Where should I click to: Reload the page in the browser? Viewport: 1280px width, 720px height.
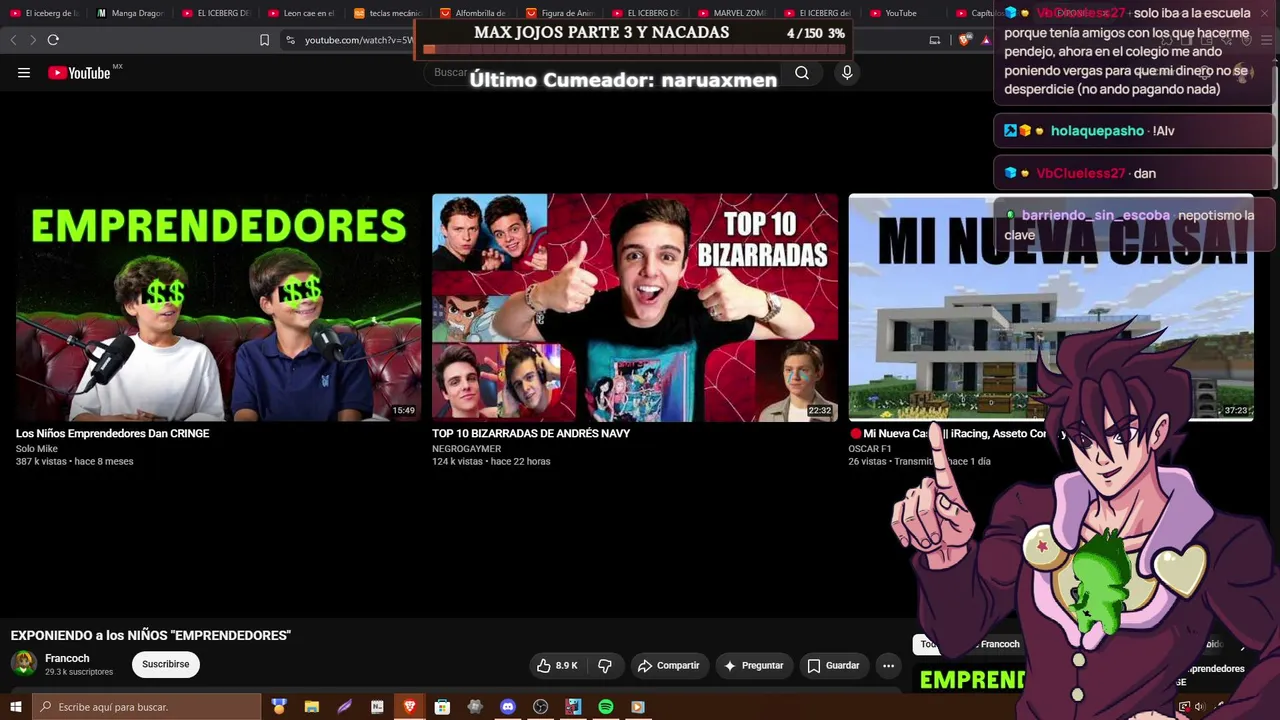point(53,40)
